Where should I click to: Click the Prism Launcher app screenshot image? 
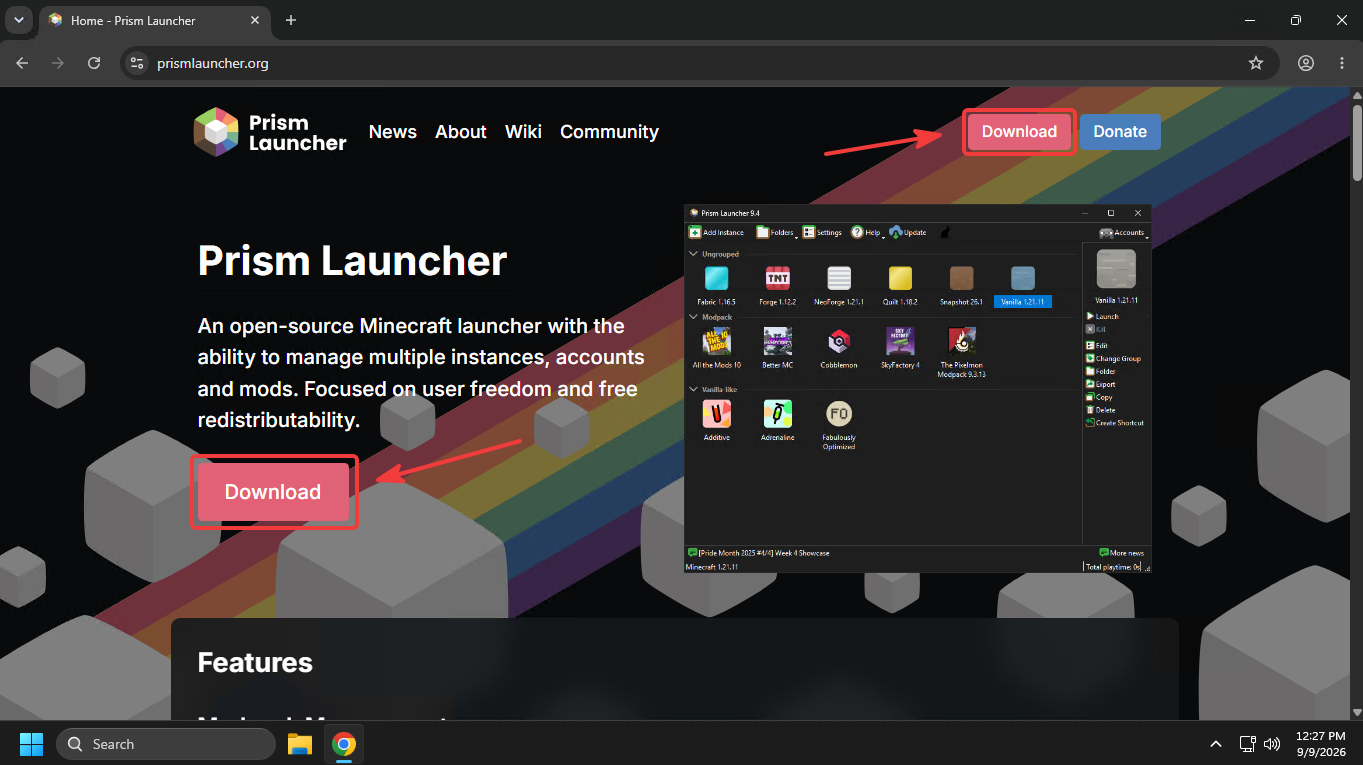(x=918, y=388)
